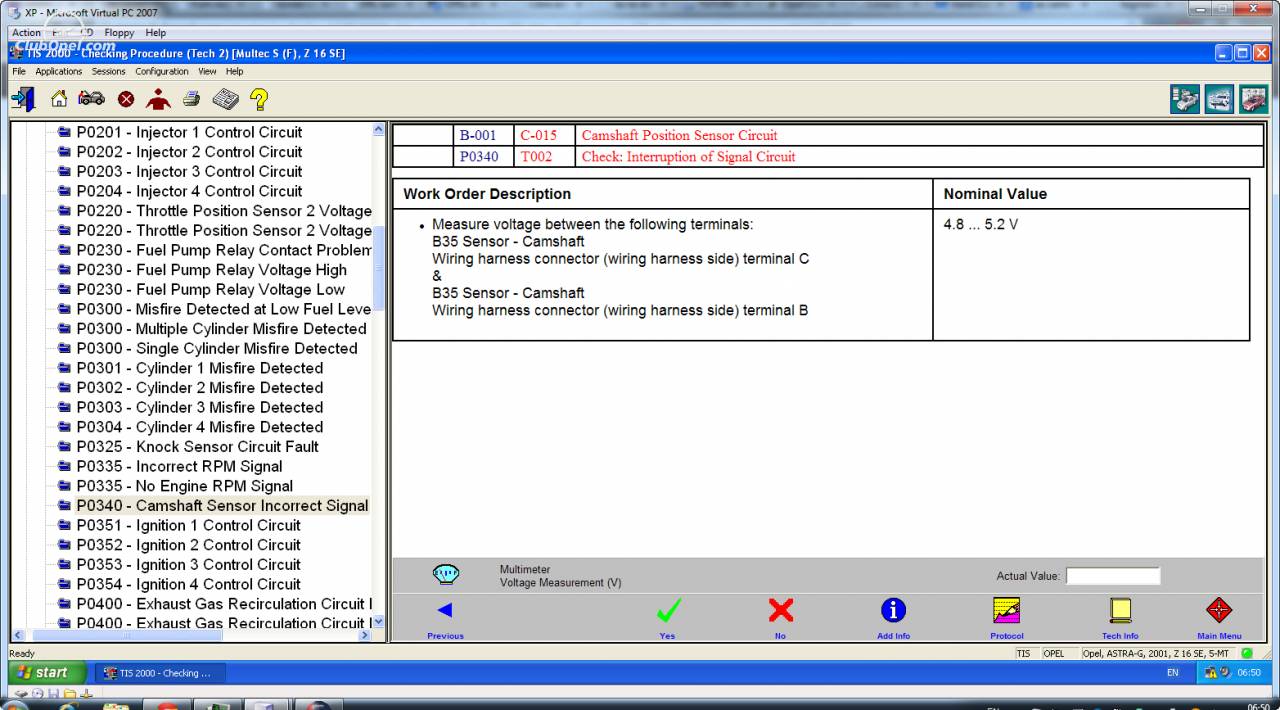
Task: Open the vehicle repair car toolbar icon
Action: click(x=91, y=99)
